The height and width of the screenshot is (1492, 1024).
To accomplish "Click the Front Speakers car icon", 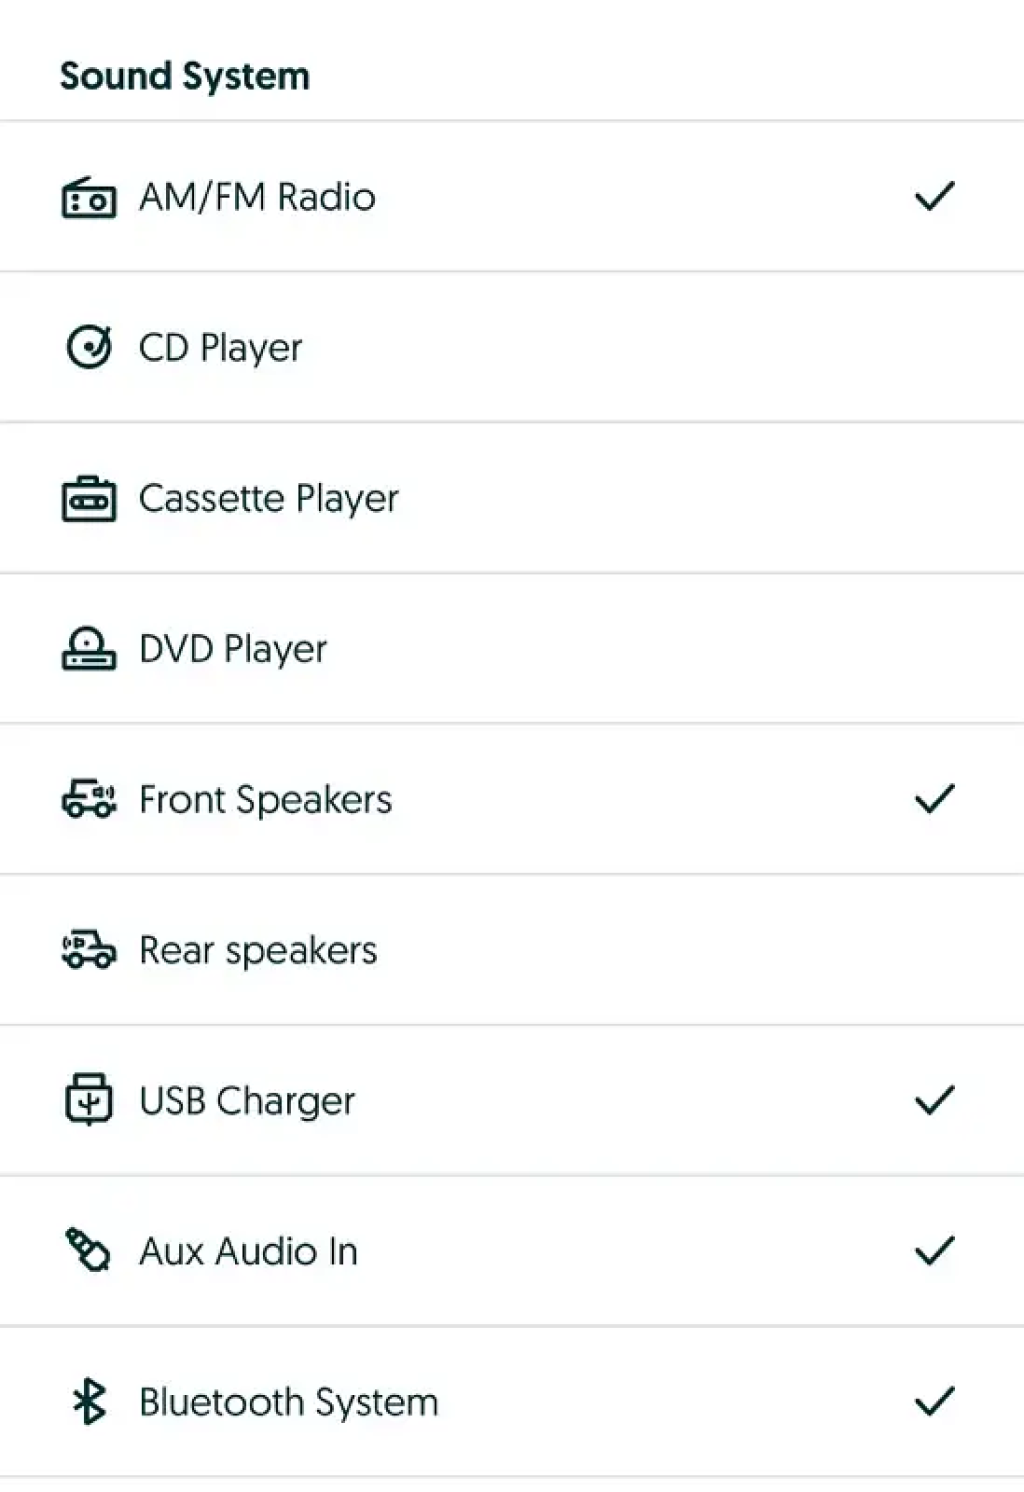I will point(89,800).
